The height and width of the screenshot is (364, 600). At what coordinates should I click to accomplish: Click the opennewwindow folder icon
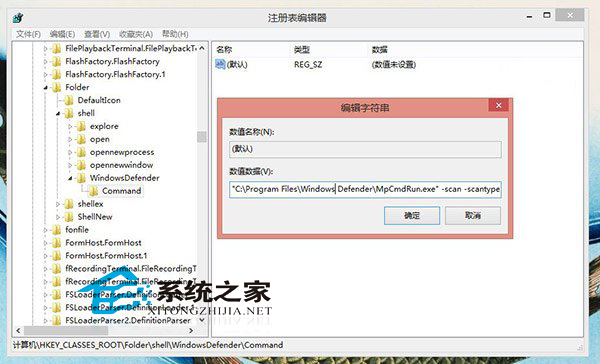[x=81, y=165]
